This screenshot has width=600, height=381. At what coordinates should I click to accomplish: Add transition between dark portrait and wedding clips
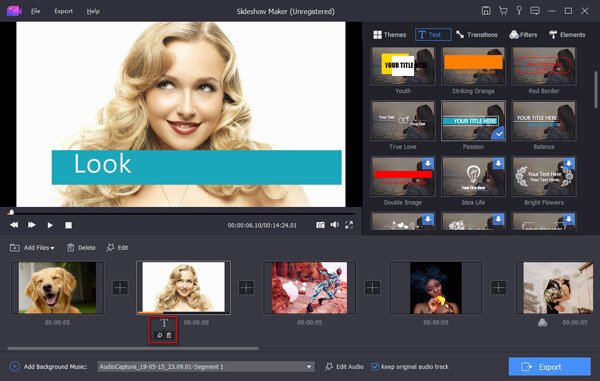click(x=498, y=287)
